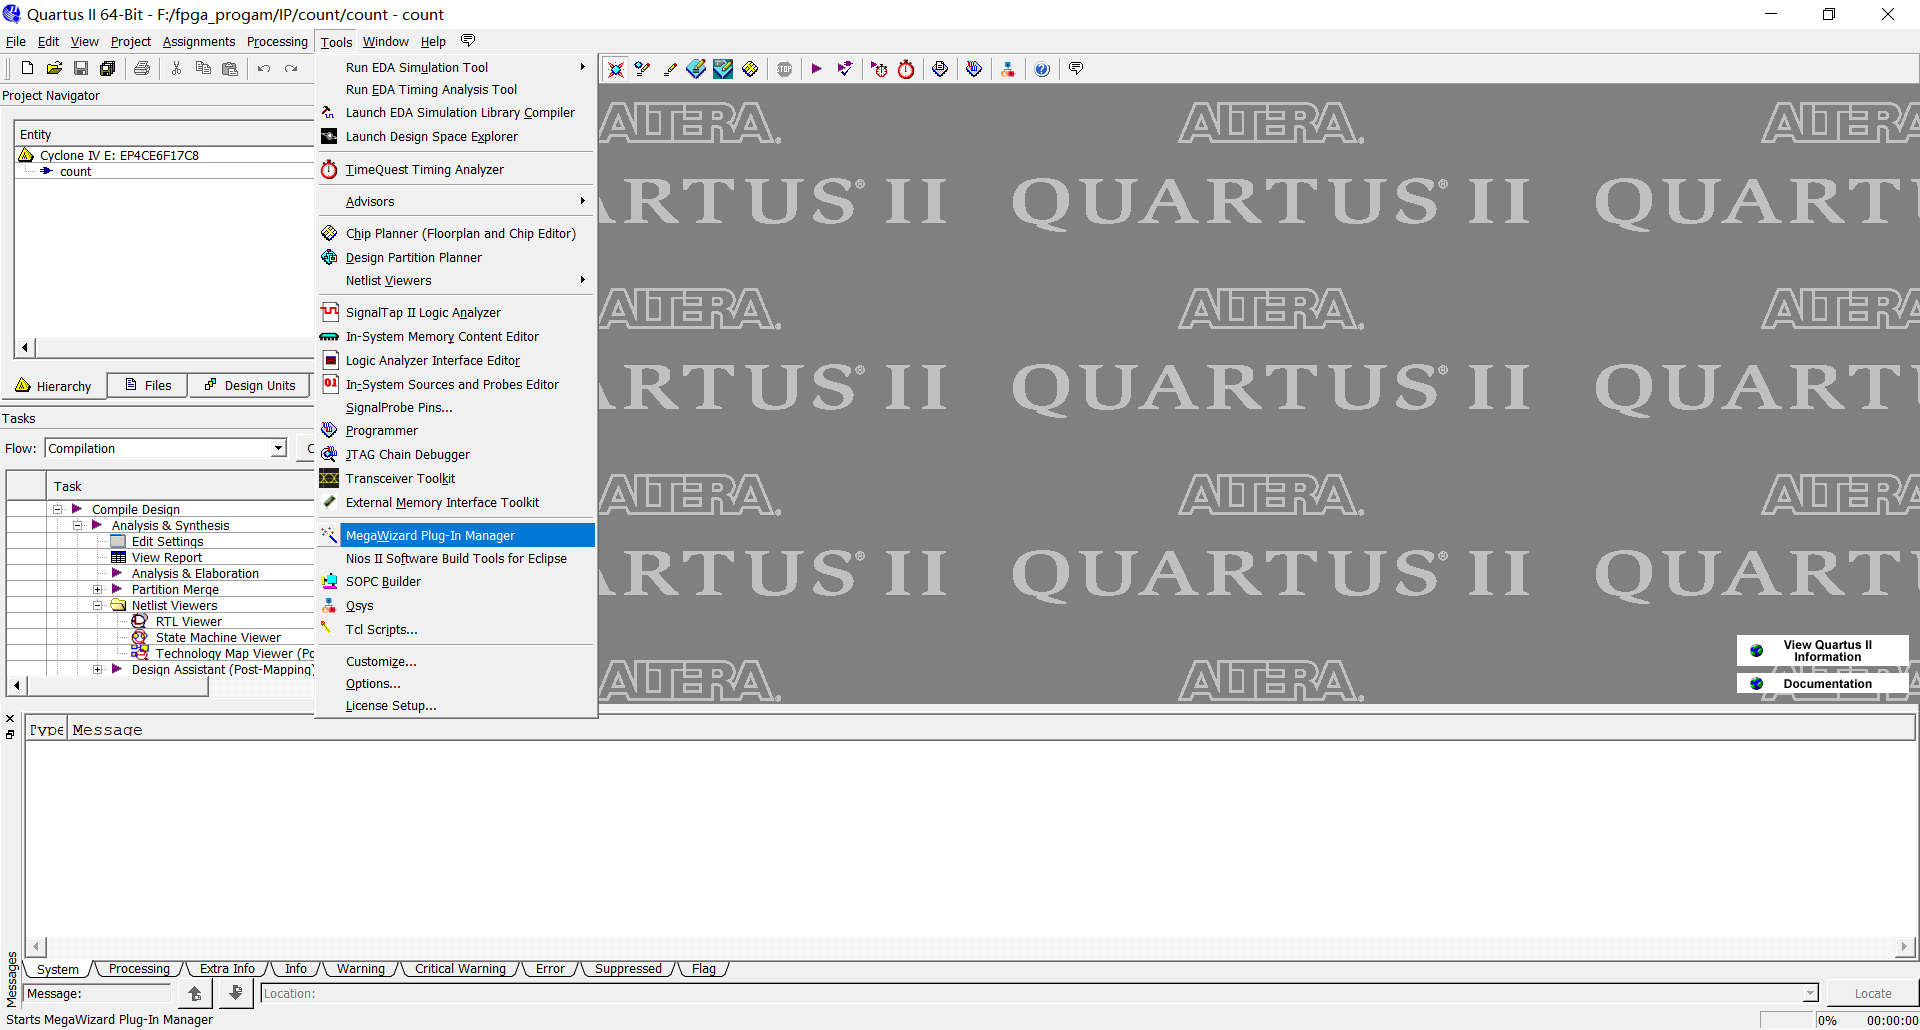Screen dimensions: 1920x1030
Task: Select License Setup... in Tools menu
Action: [x=456, y=705]
